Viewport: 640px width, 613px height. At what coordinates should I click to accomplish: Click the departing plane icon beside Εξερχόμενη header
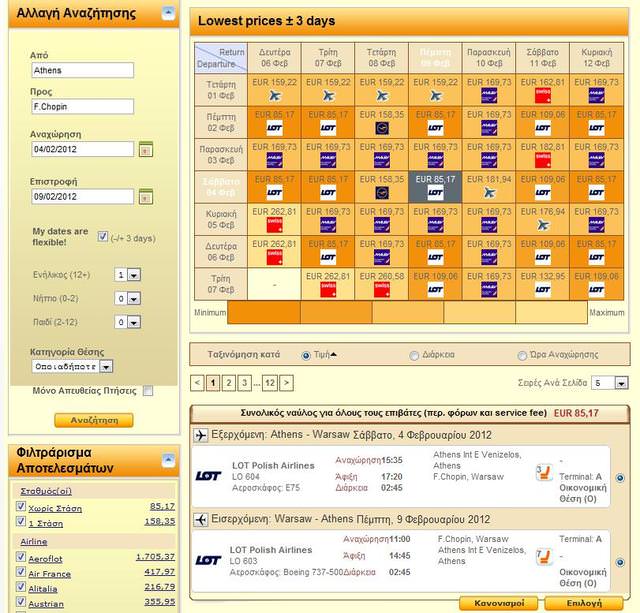[200, 436]
